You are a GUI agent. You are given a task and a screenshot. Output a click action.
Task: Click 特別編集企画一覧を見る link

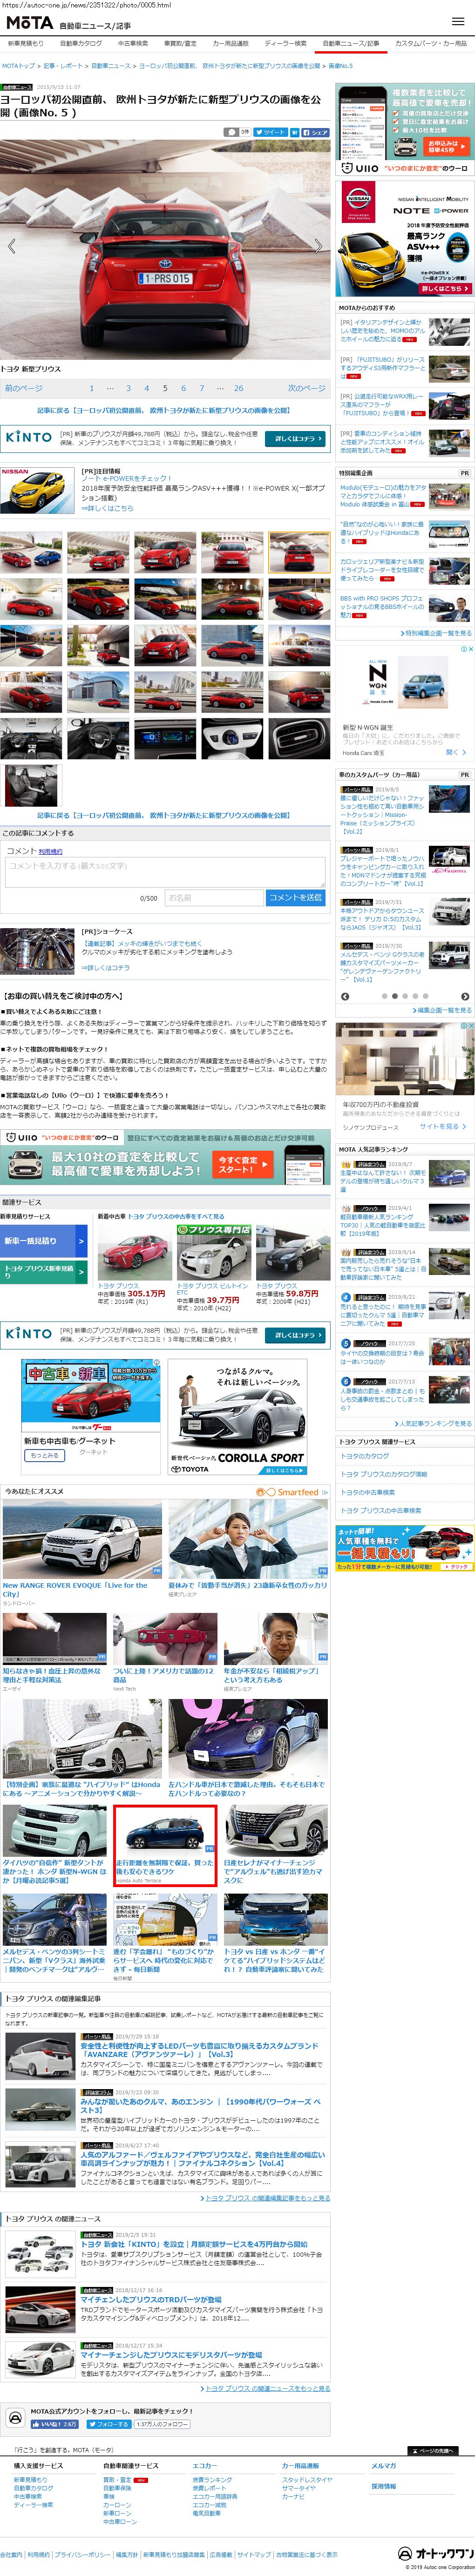[x=436, y=633]
